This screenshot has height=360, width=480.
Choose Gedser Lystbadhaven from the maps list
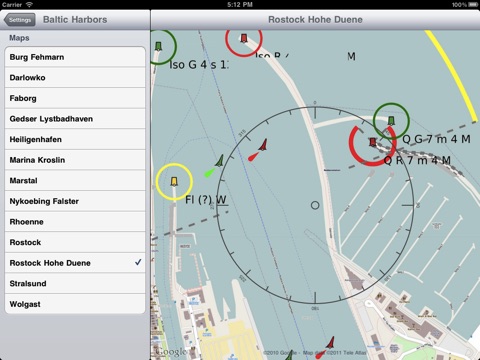(75, 119)
